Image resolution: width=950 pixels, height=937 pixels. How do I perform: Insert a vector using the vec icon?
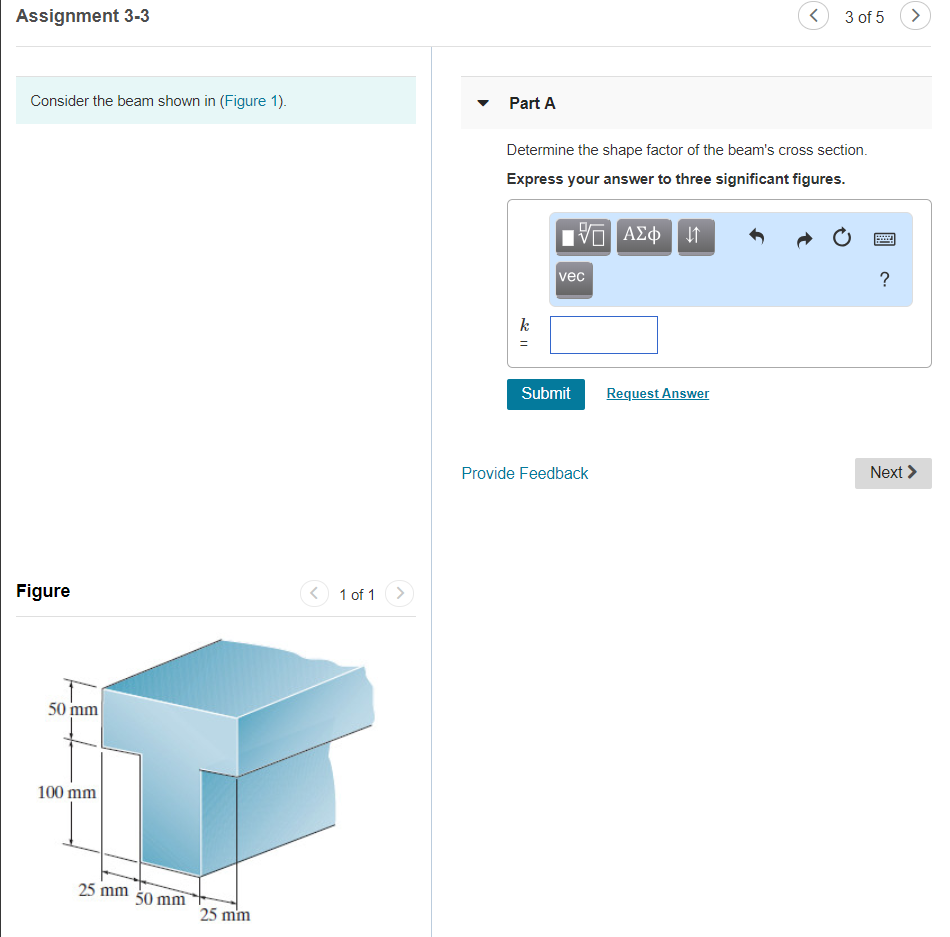pos(573,279)
